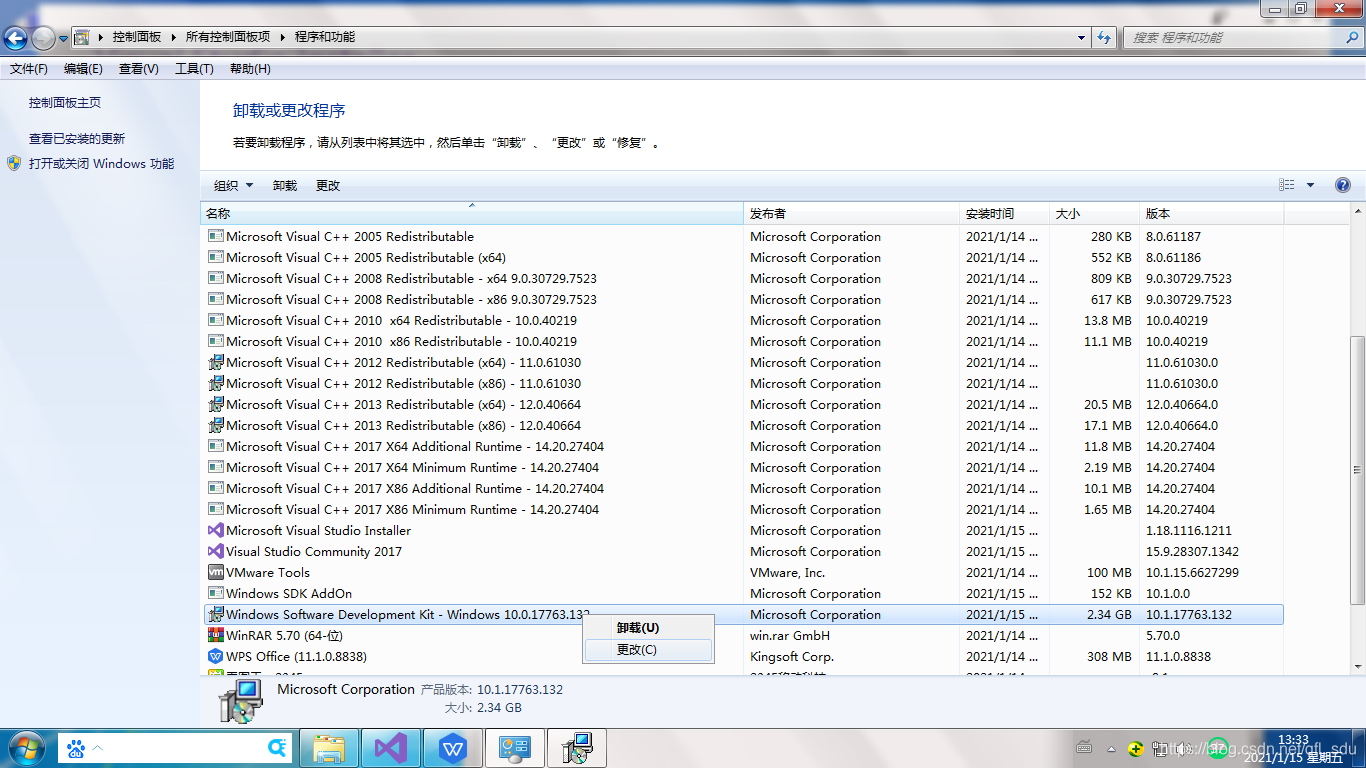Choose 更改(C) from the context menu
Viewport: 1366px width, 768px height.
coord(648,650)
